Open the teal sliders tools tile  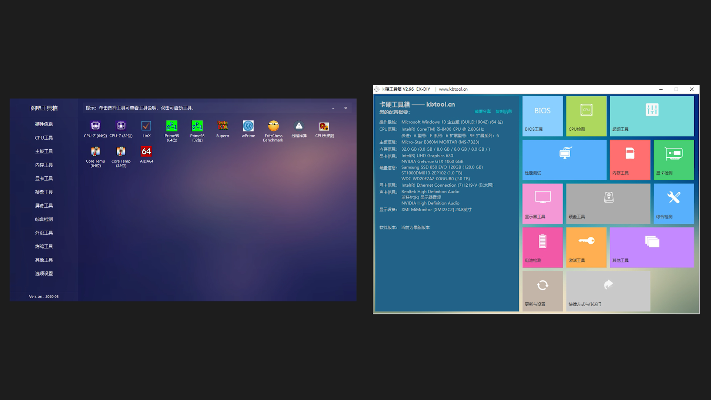coord(651,115)
